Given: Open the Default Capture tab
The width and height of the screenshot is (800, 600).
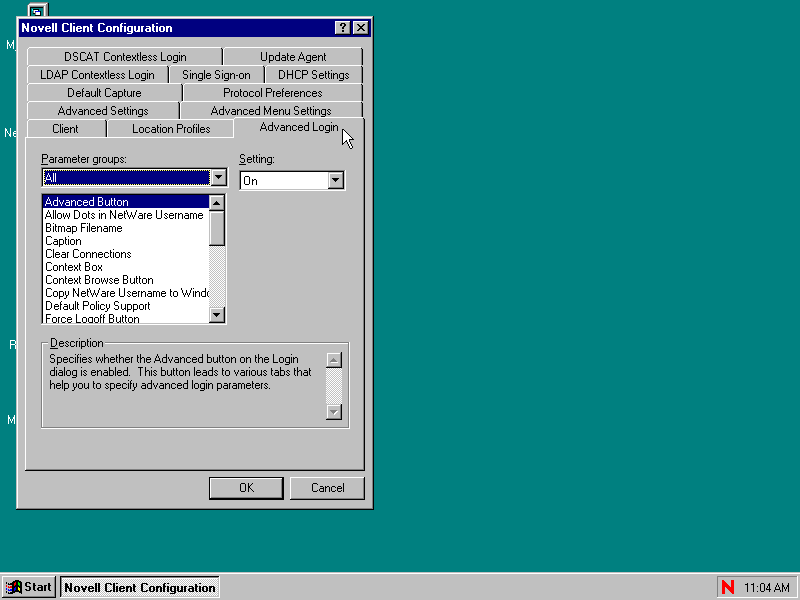Looking at the screenshot, I should point(104,93).
